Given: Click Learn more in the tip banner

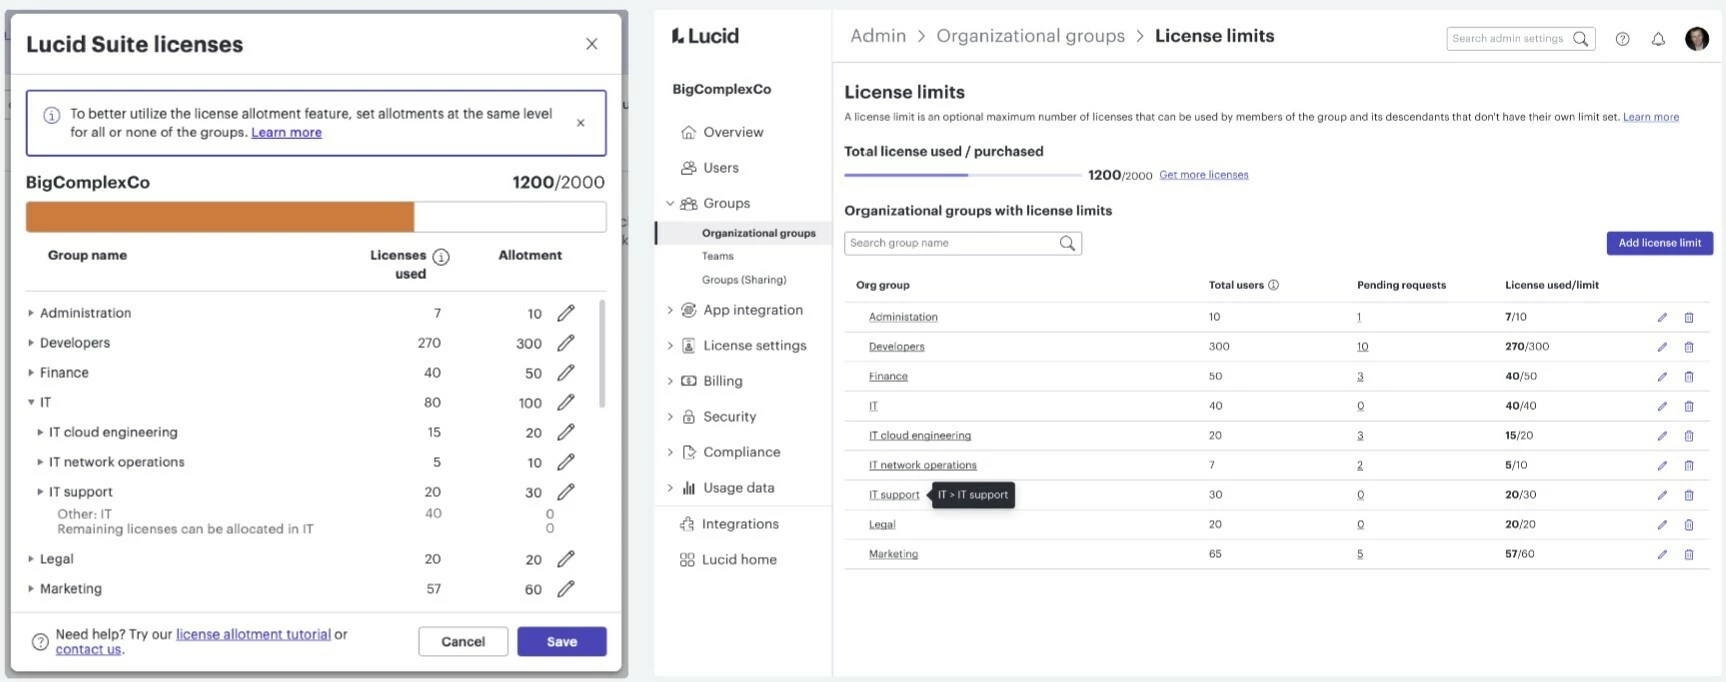Looking at the screenshot, I should point(286,132).
